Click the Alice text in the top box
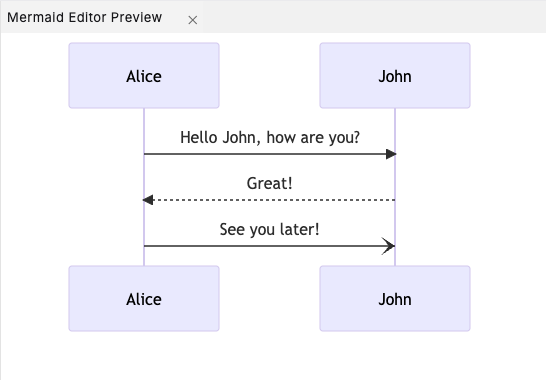 [x=144, y=76]
